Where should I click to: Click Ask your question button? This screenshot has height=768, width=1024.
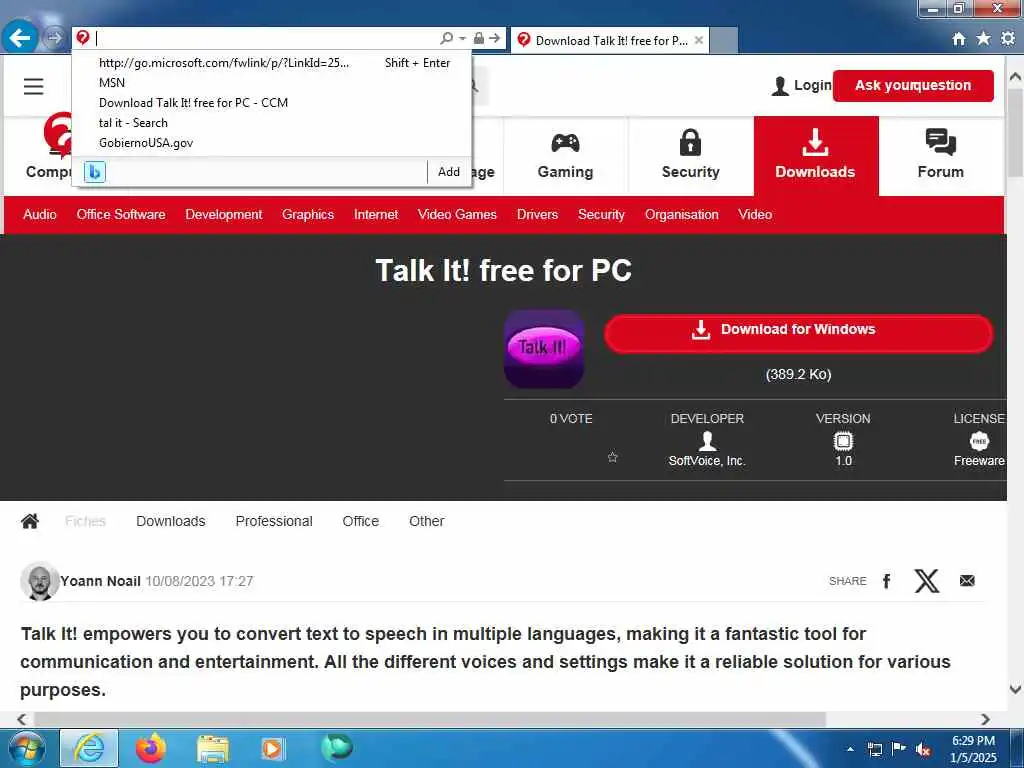coord(913,86)
